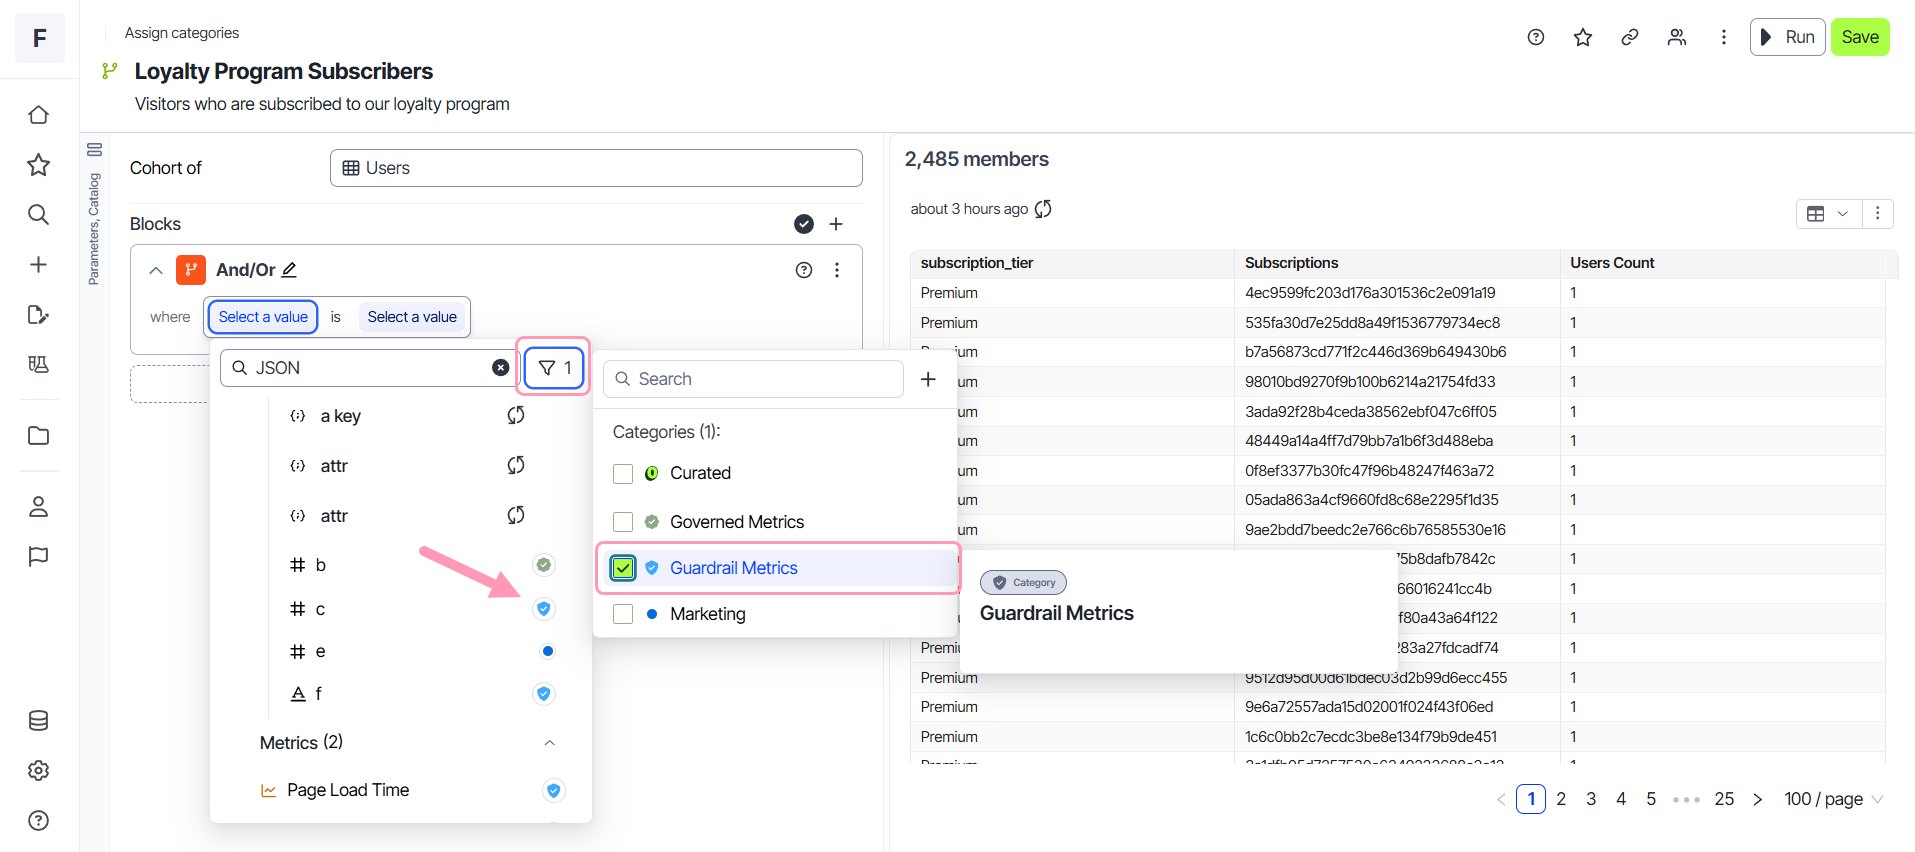Refresh the 'a key' attribute sync icon
This screenshot has height=852, width=1915.
[x=516, y=415]
